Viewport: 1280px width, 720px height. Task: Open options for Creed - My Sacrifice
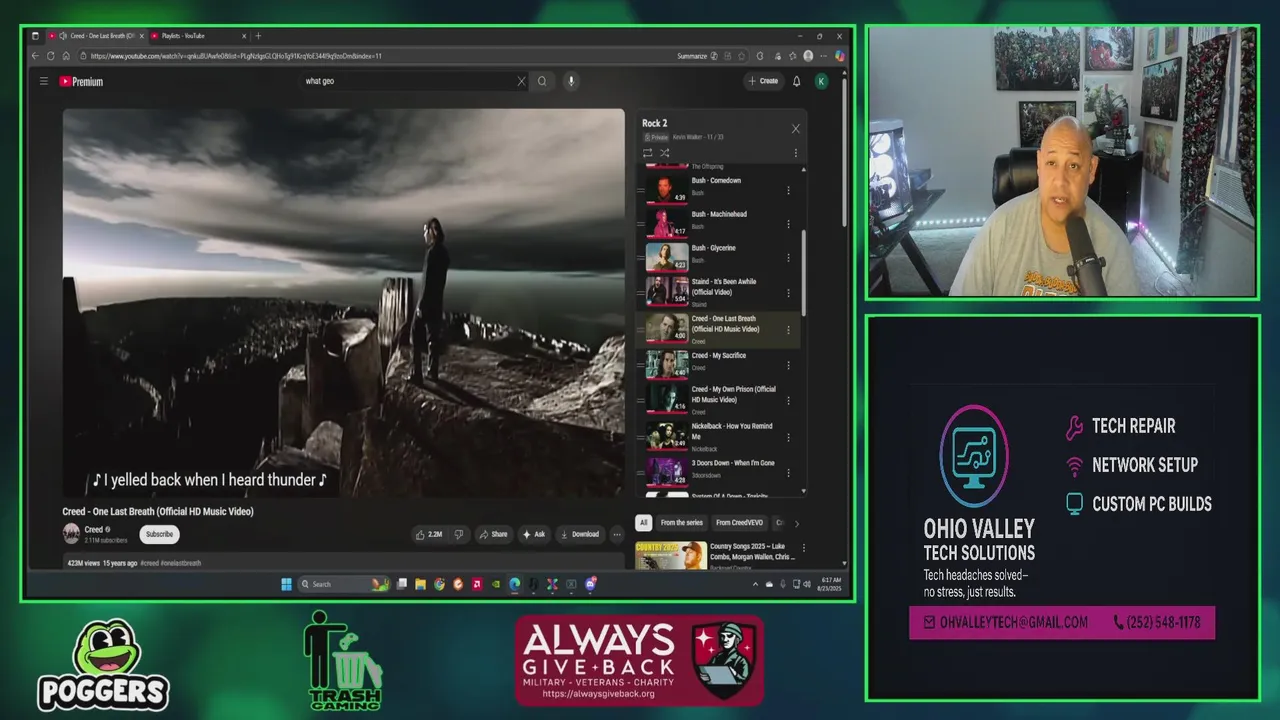[x=788, y=365]
